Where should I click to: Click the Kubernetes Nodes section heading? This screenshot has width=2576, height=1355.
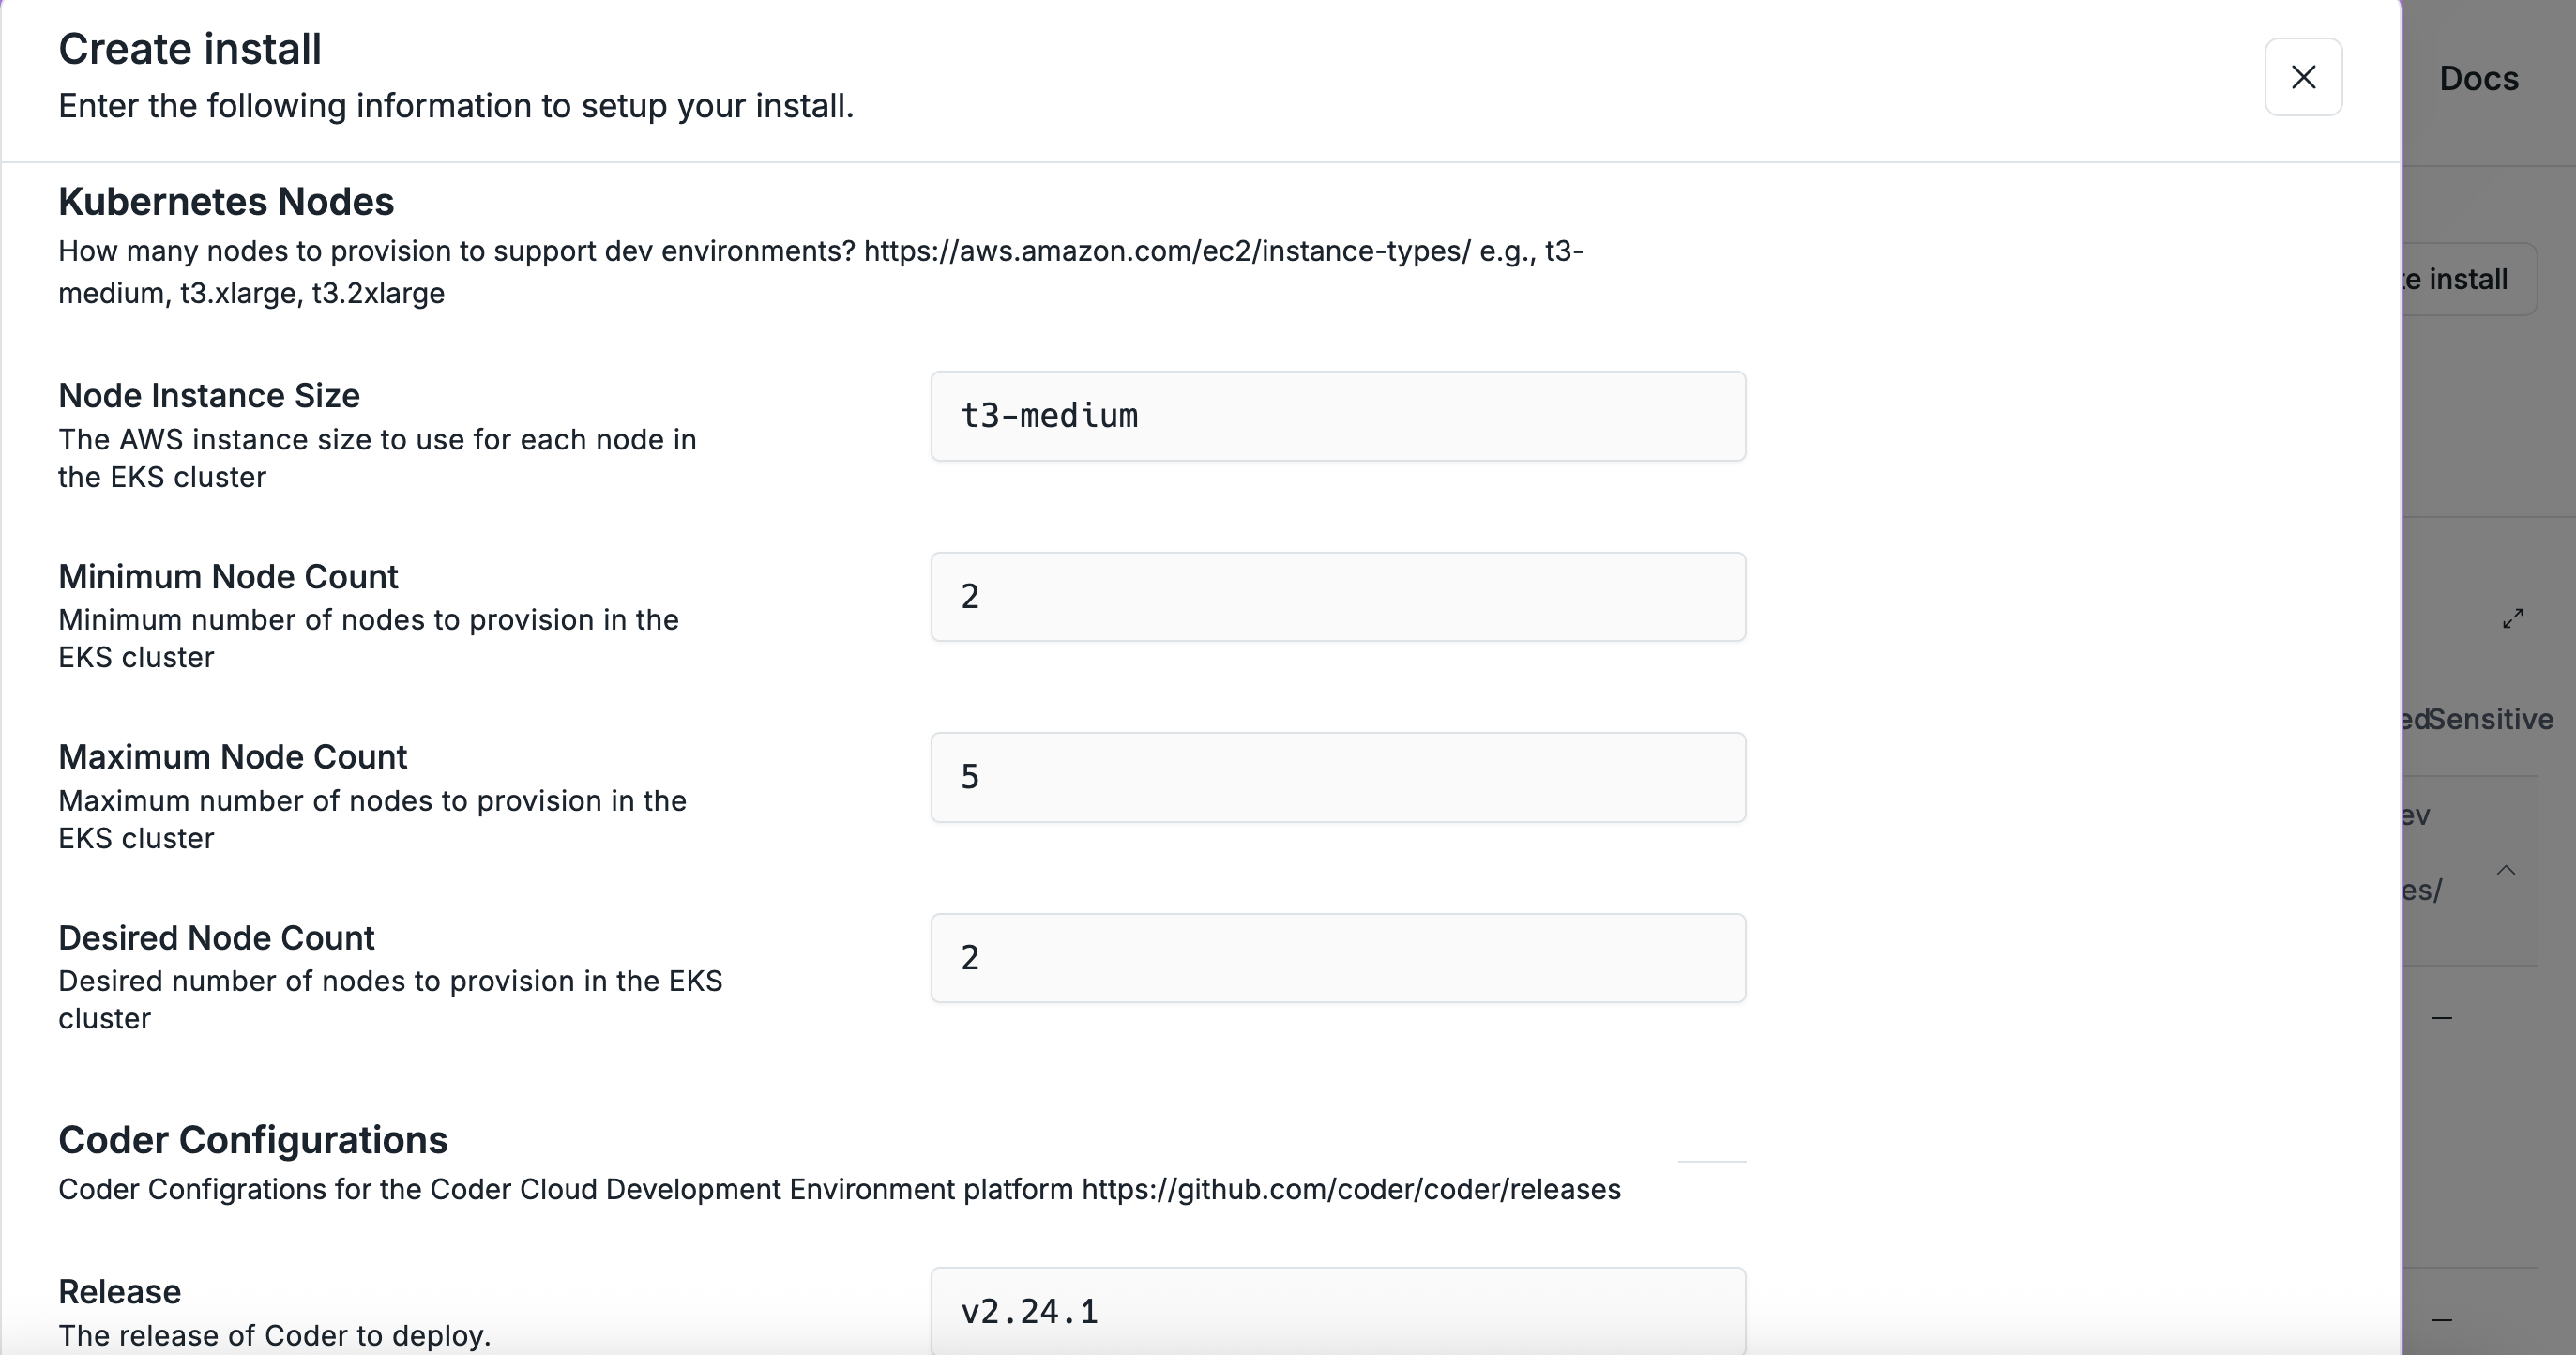point(226,202)
